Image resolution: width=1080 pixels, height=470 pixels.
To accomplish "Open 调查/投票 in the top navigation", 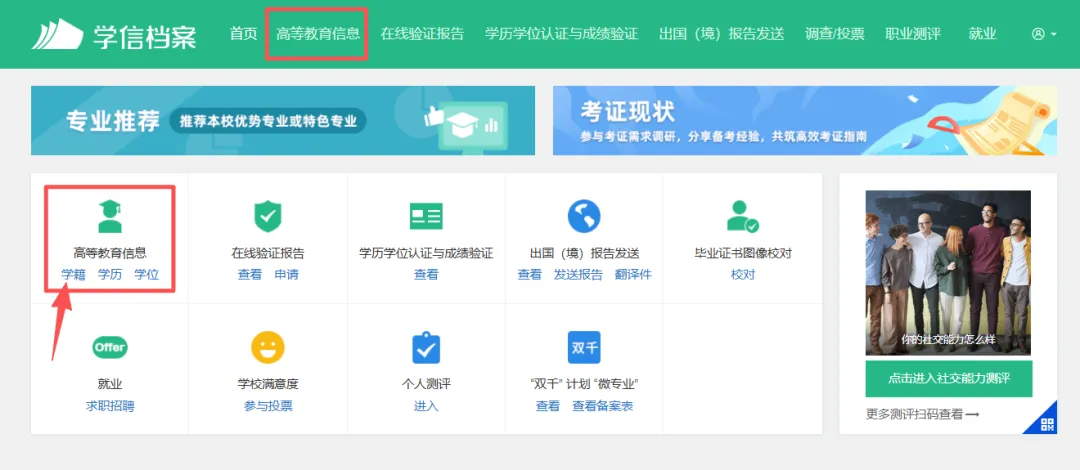I will [x=834, y=34].
